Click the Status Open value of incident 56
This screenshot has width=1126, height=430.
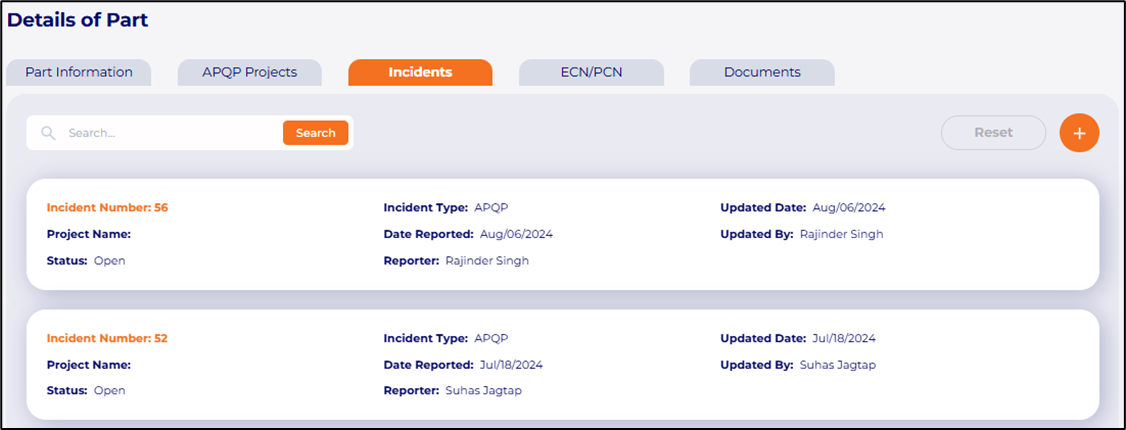click(x=109, y=261)
